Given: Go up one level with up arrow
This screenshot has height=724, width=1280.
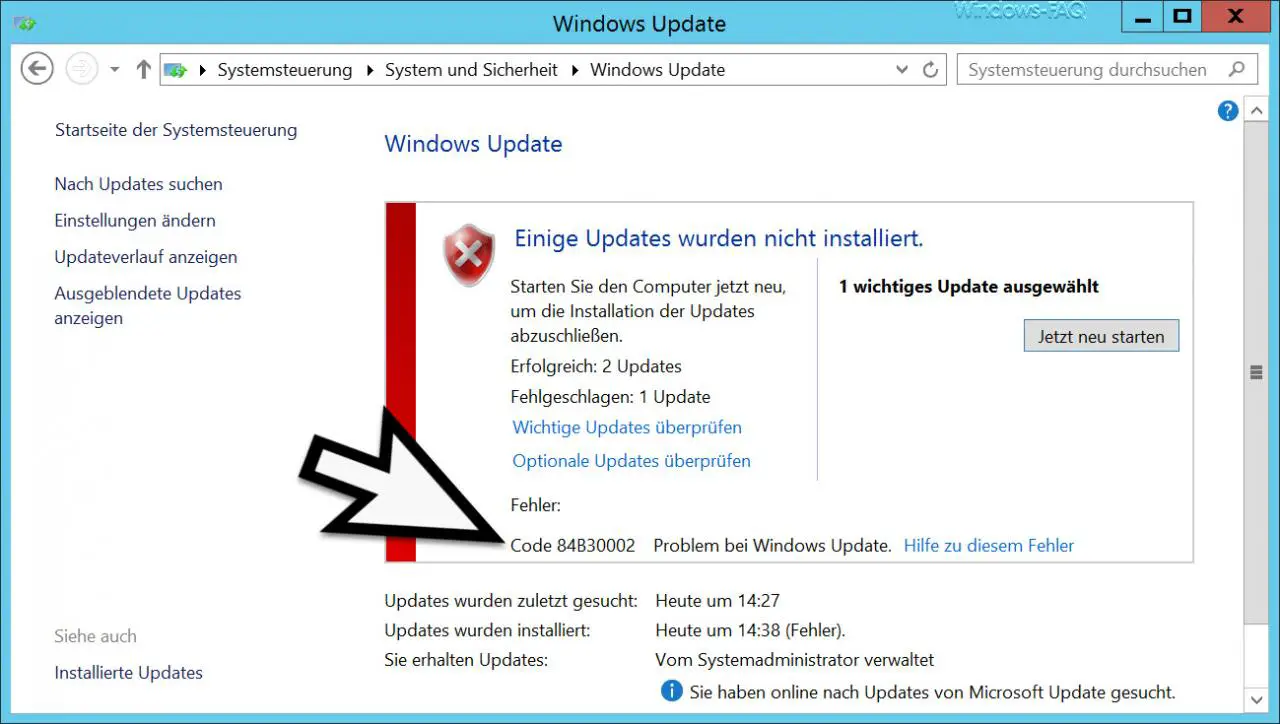Looking at the screenshot, I should pos(143,70).
